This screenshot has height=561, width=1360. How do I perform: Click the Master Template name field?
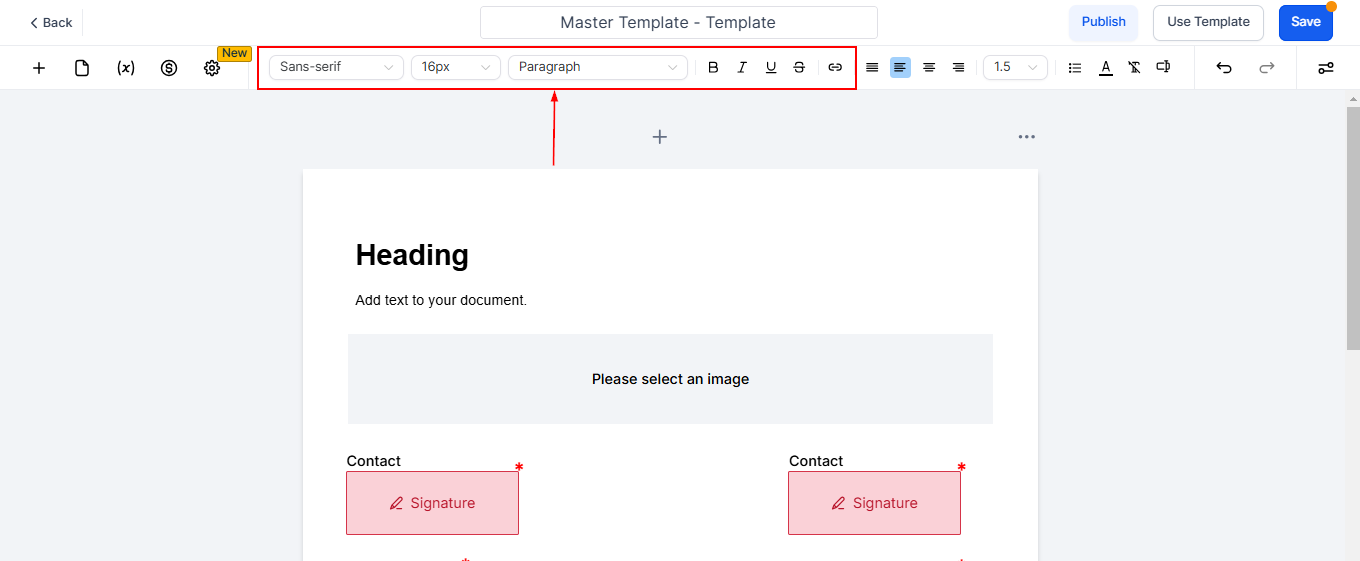(x=678, y=22)
